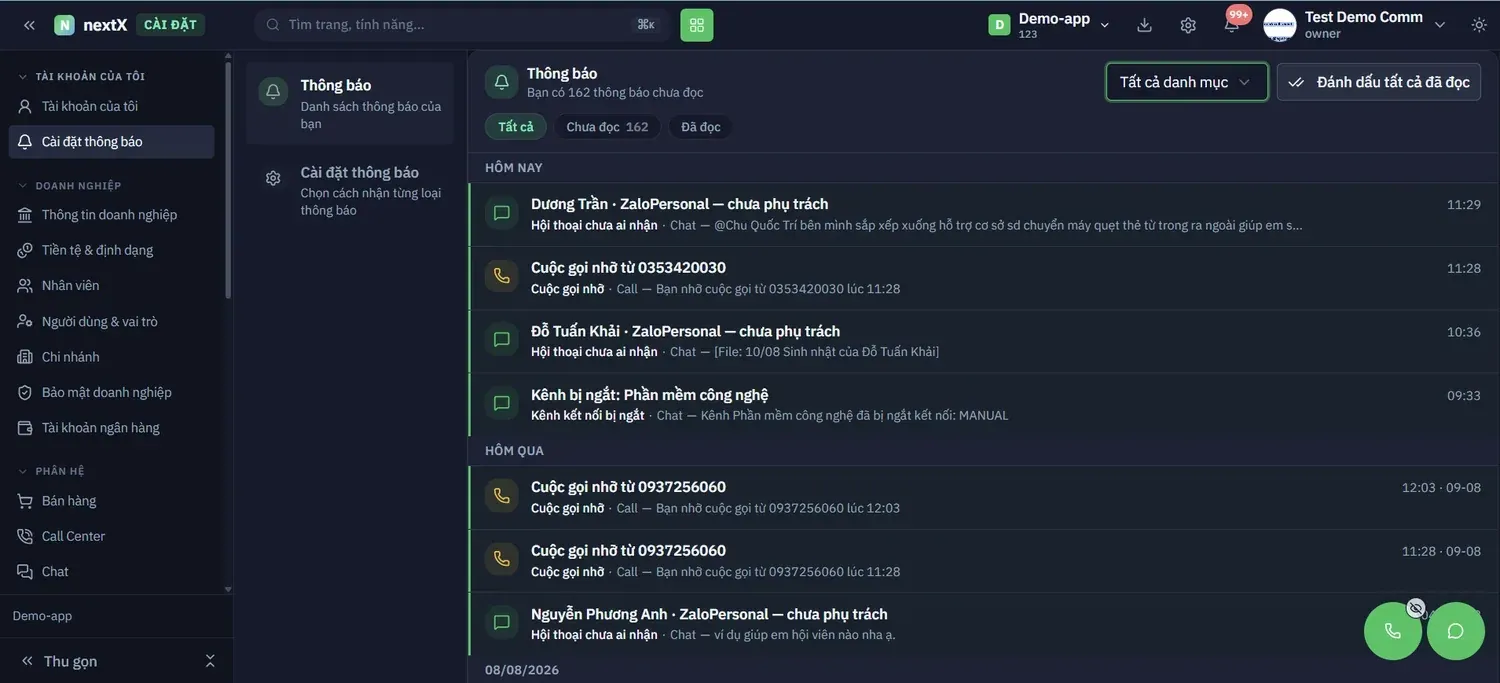Open the bell icon with the 99+ badge
Screen dimensions: 1500x683
pyautogui.click(x=1232, y=24)
